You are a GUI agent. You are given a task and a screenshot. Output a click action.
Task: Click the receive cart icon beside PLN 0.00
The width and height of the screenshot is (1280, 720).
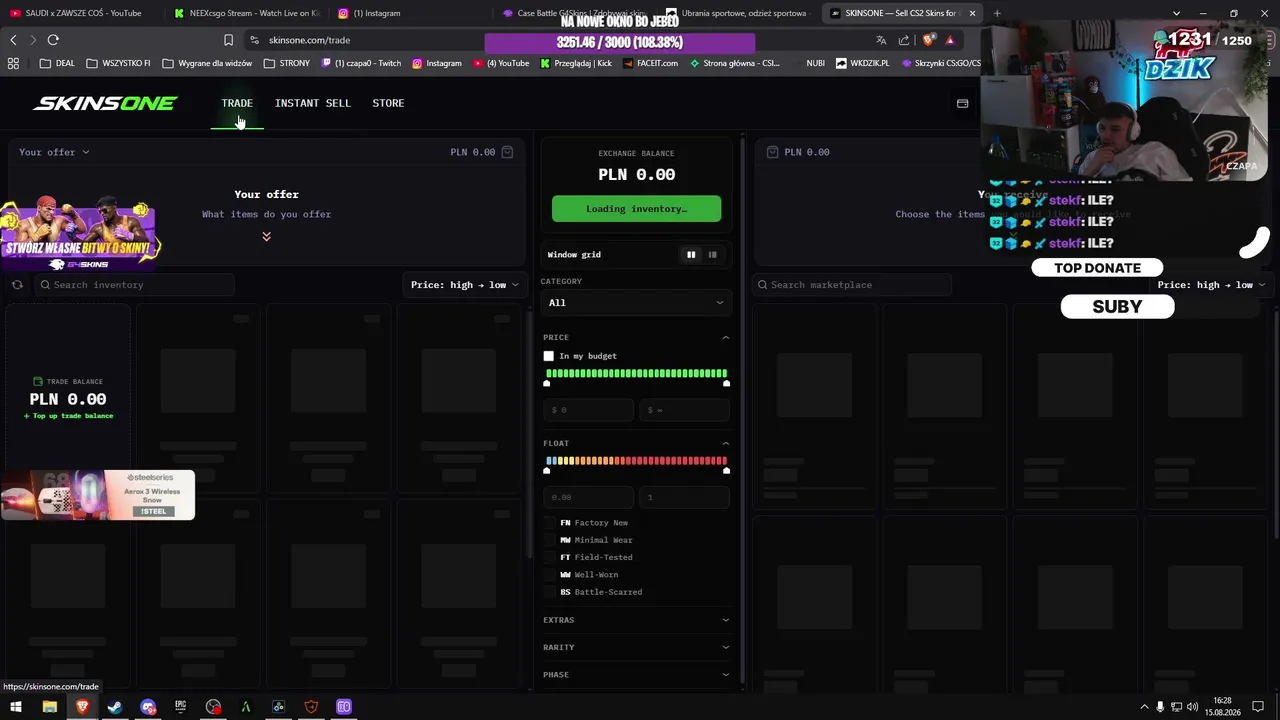[772, 152]
